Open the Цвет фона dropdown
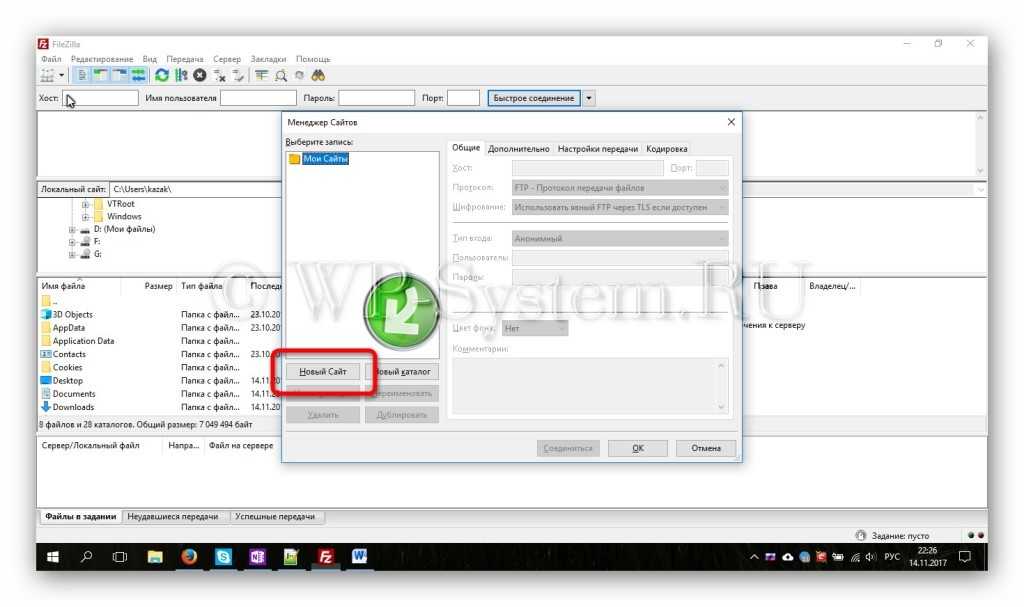Image resolution: width=1024 pixels, height=607 pixels. (535, 328)
